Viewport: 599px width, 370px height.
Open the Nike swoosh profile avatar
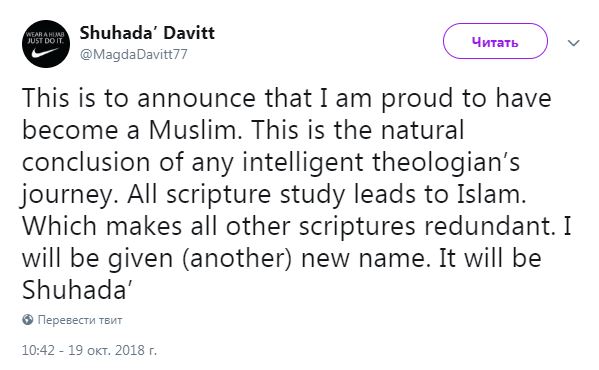click(46, 44)
